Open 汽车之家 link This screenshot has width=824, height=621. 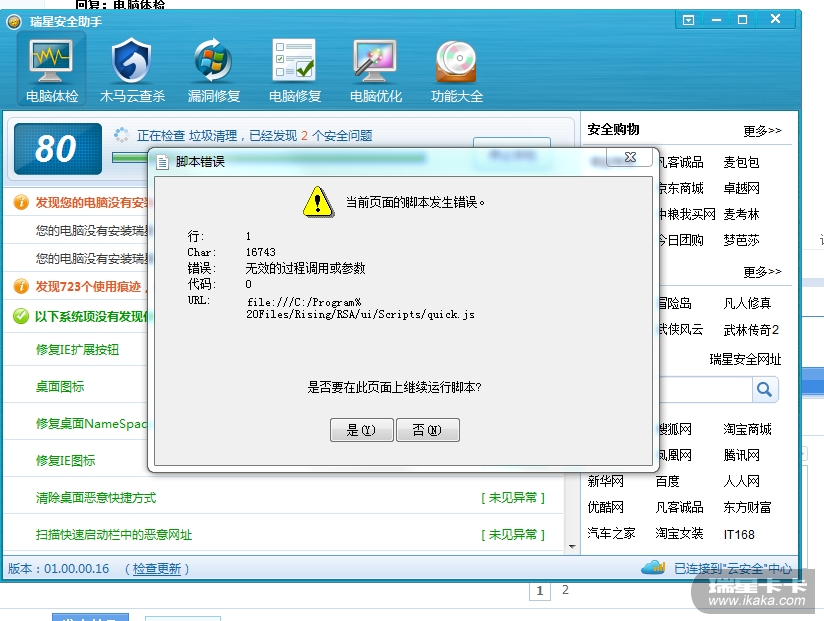[611, 533]
